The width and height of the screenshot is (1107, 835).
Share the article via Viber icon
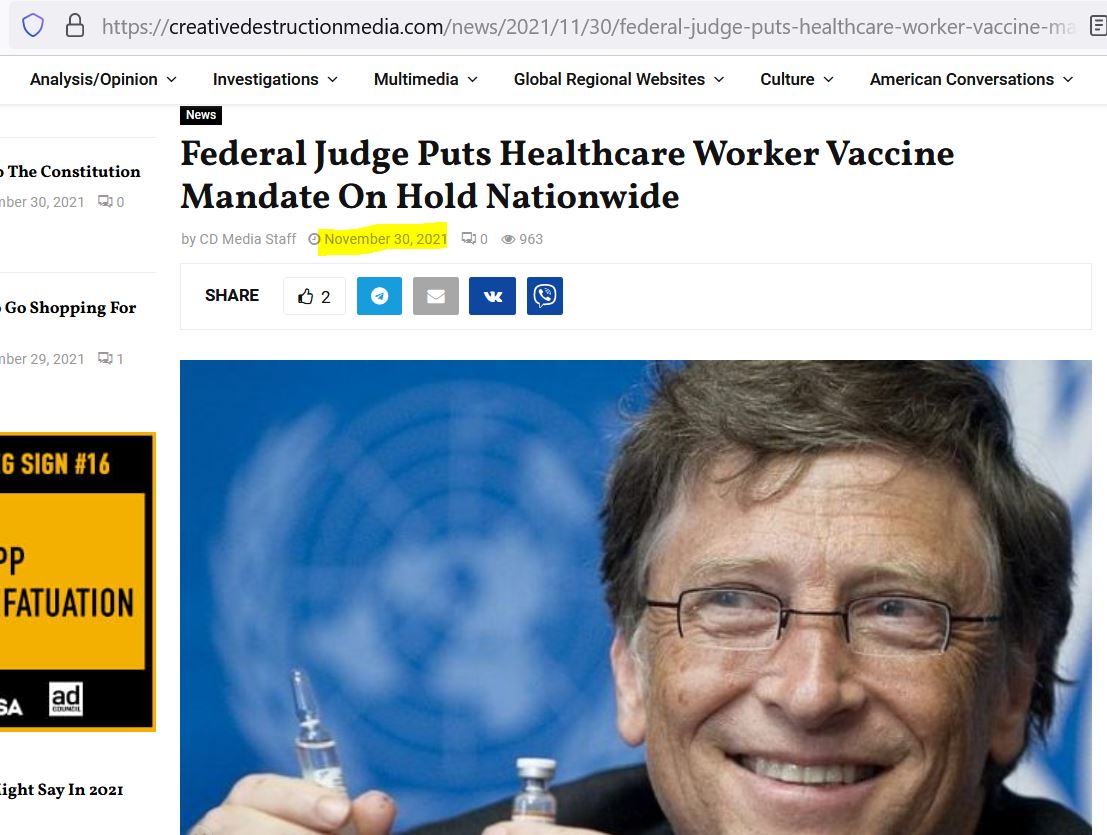pyautogui.click(x=544, y=296)
